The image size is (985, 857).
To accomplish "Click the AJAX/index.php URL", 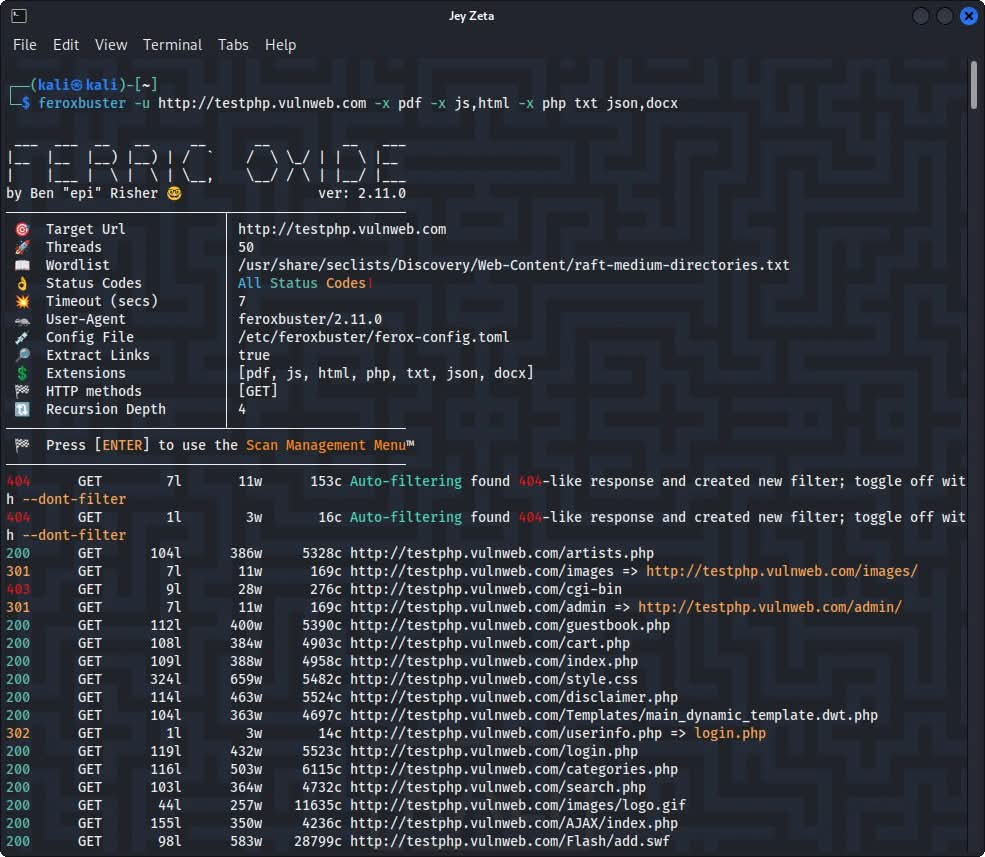I will click(x=514, y=823).
